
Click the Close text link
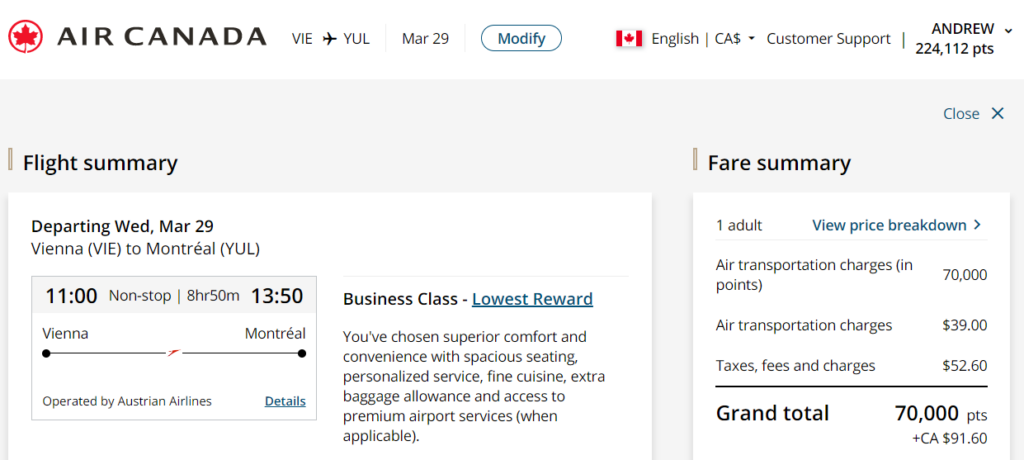(x=961, y=114)
